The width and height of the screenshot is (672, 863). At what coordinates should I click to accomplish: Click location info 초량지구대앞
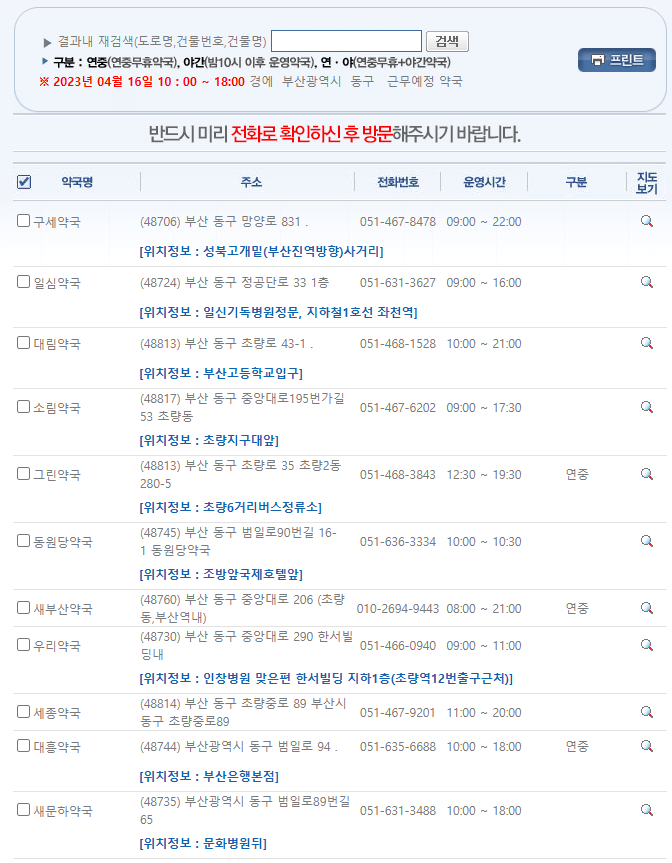pos(209,440)
